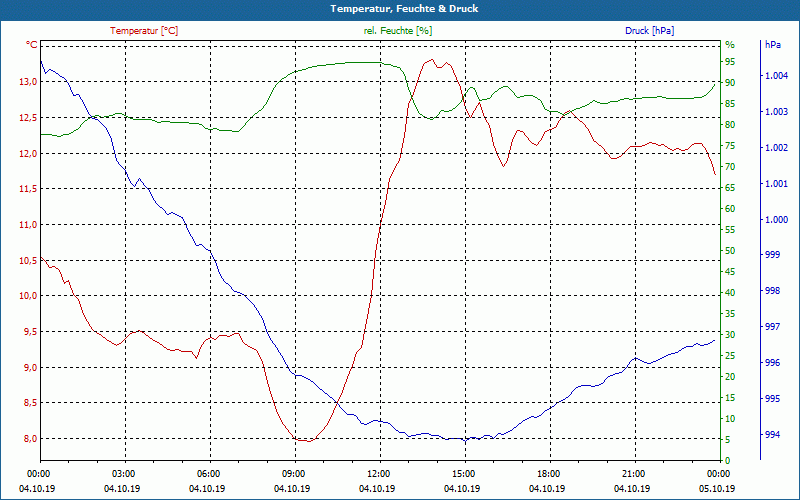Click the '°C' unit label on the temperature axis
Screen dimensions: 800x500
[32, 45]
